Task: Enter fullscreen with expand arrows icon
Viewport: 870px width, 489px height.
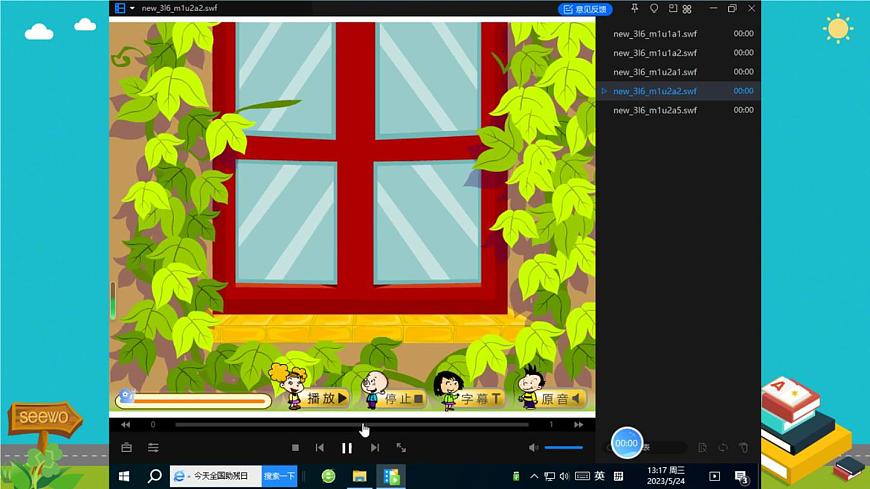Action: pos(401,447)
